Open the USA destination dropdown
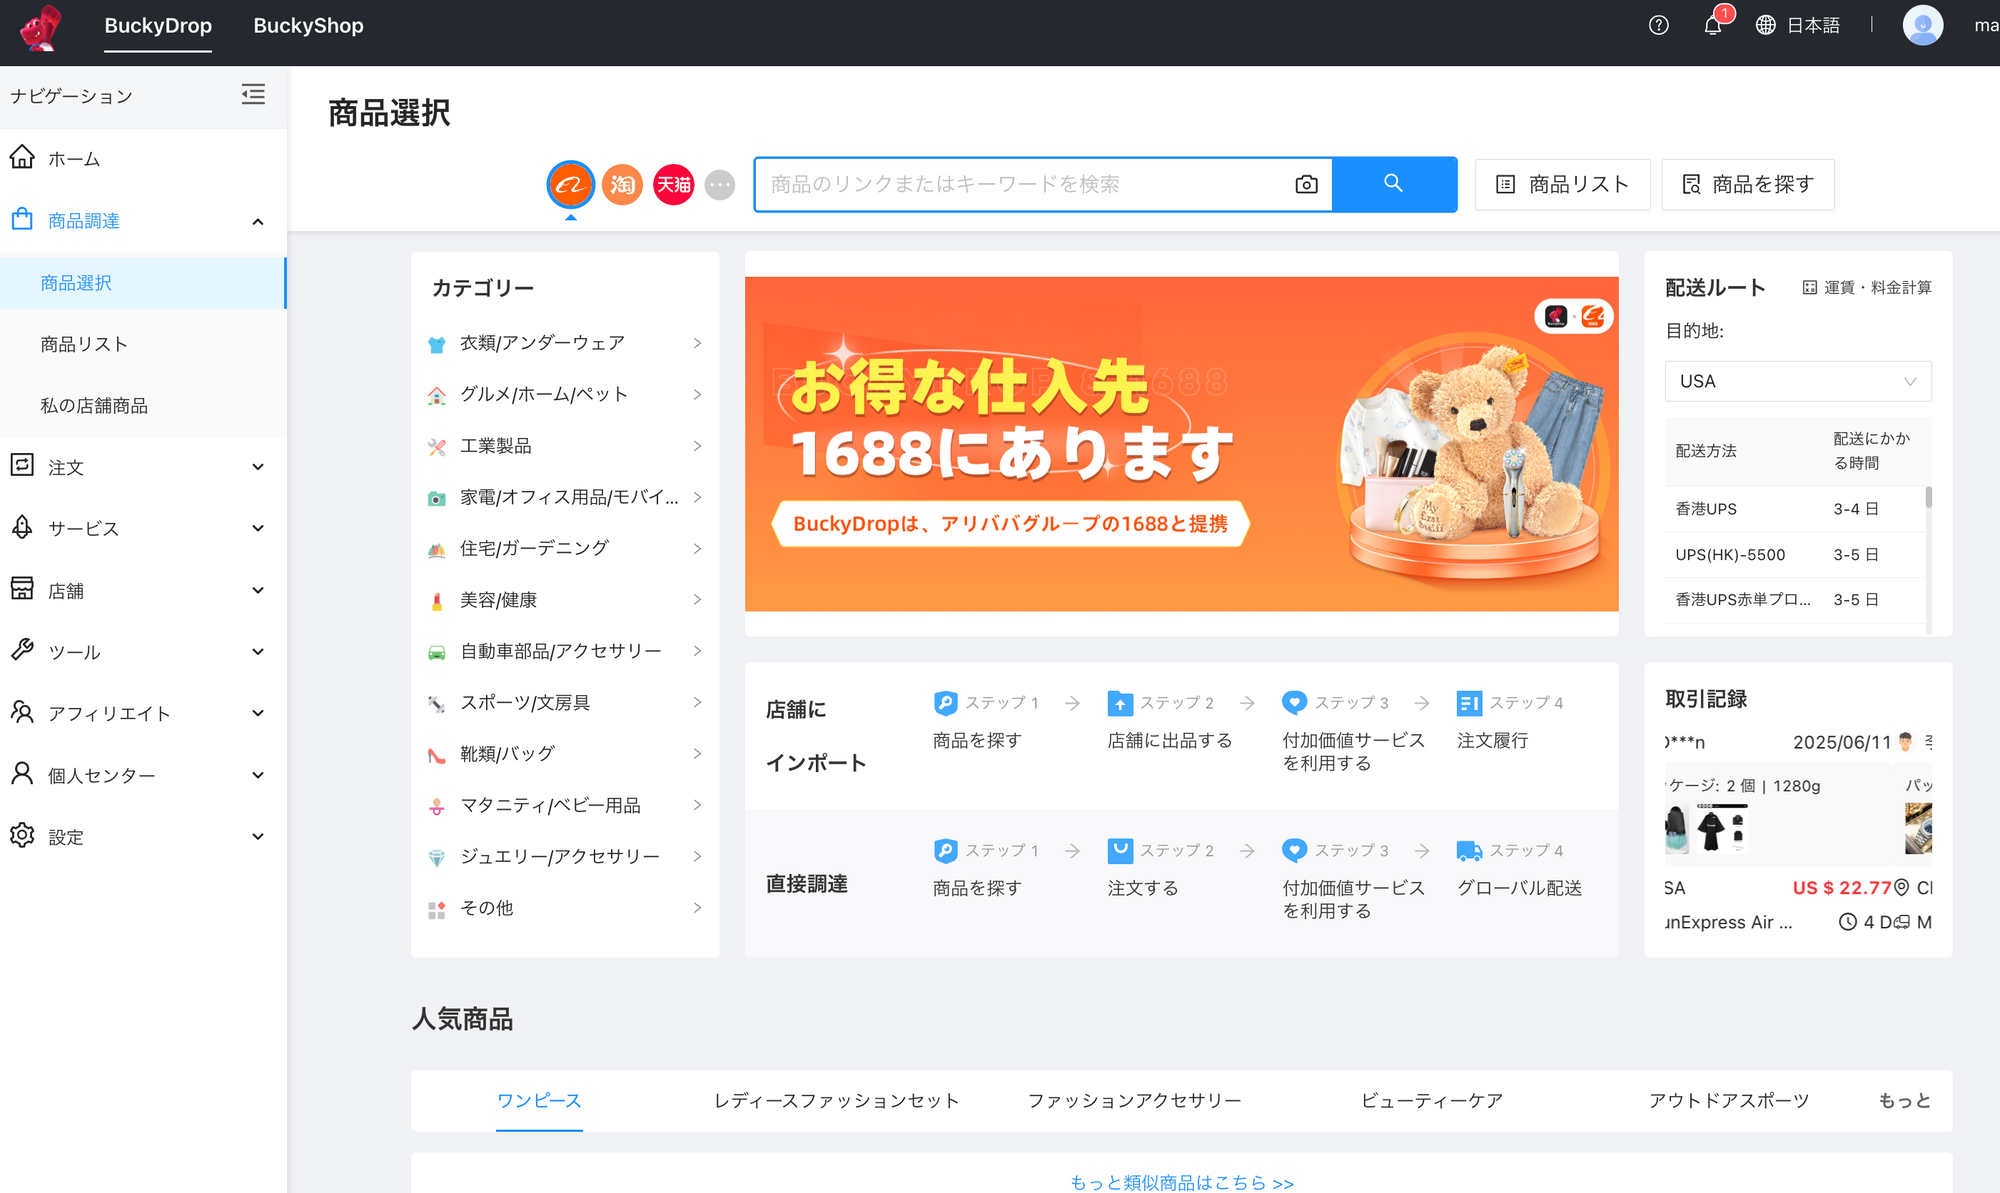This screenshot has height=1193, width=2000. click(1798, 381)
